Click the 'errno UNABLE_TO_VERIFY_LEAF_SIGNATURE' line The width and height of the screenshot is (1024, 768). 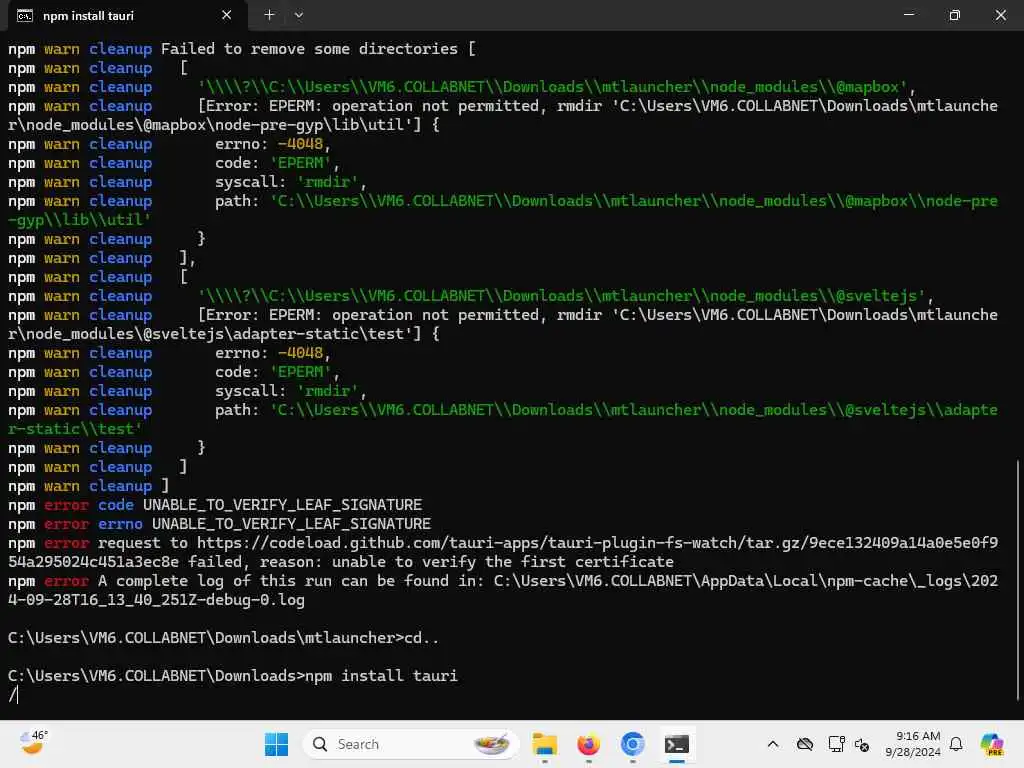pyautogui.click(x=219, y=524)
